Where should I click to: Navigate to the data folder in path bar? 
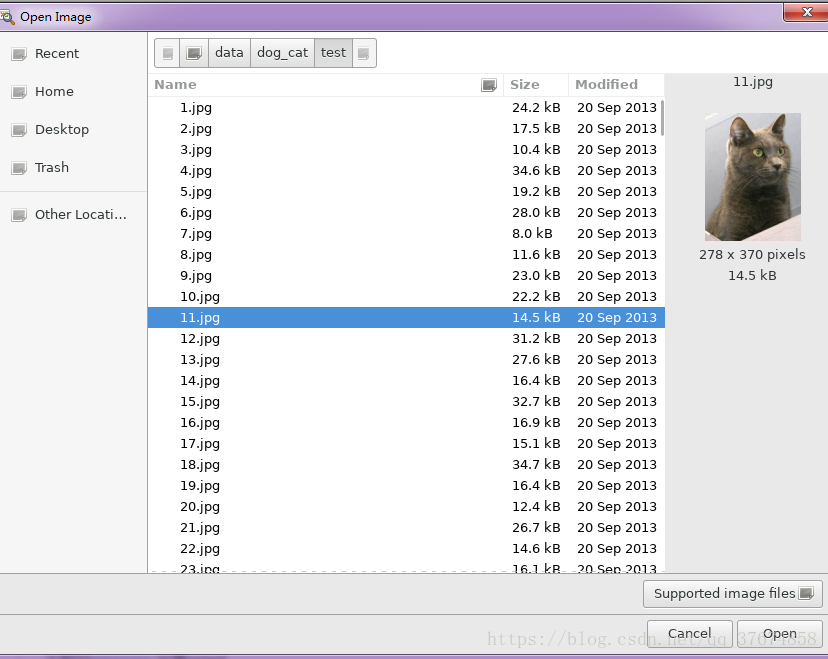pos(229,53)
